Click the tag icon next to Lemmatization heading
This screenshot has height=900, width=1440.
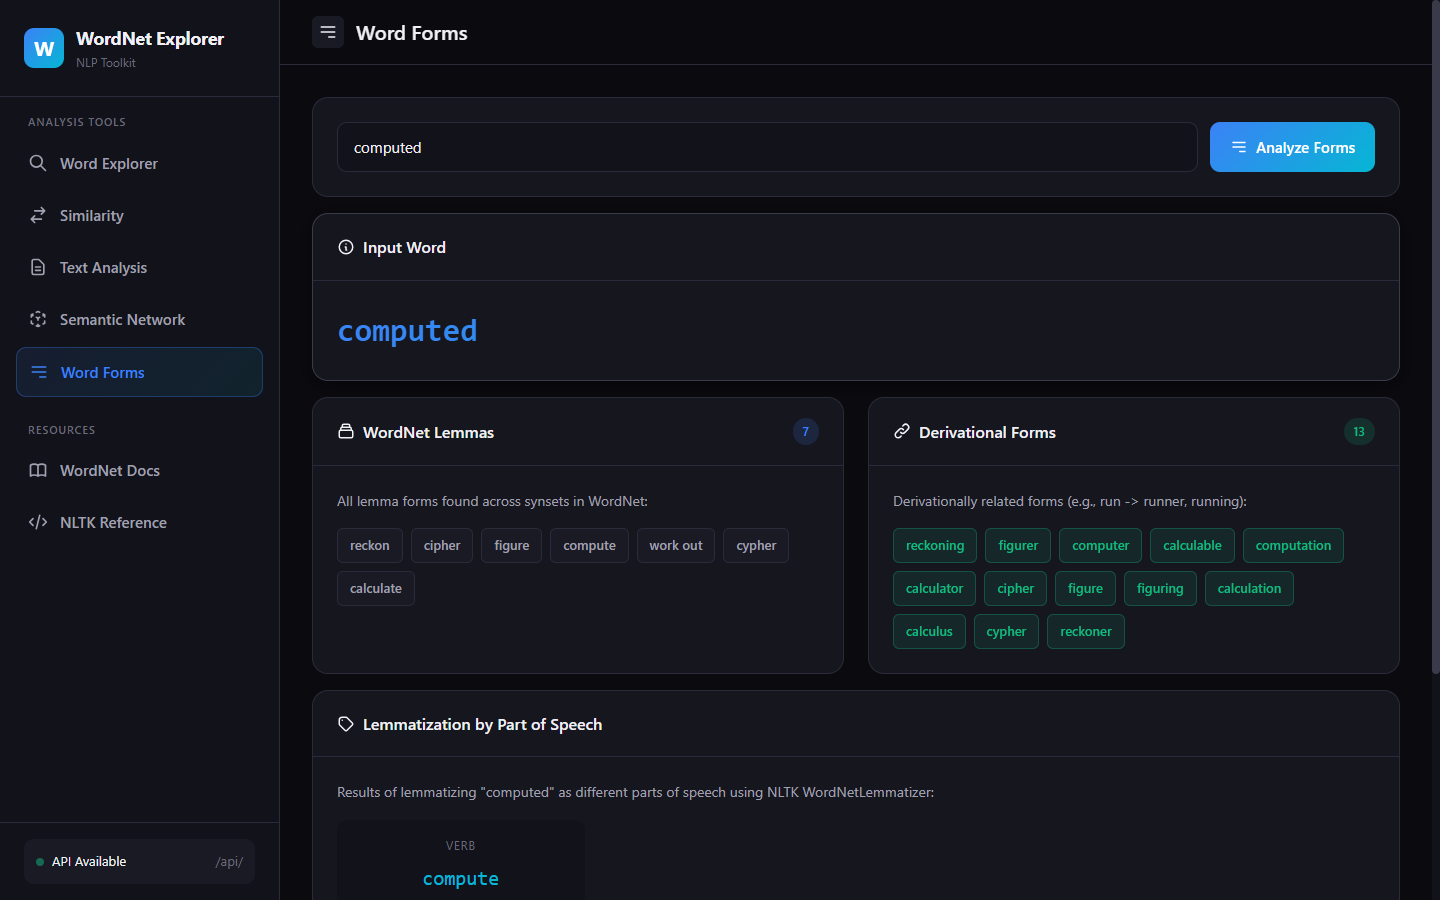[345, 724]
